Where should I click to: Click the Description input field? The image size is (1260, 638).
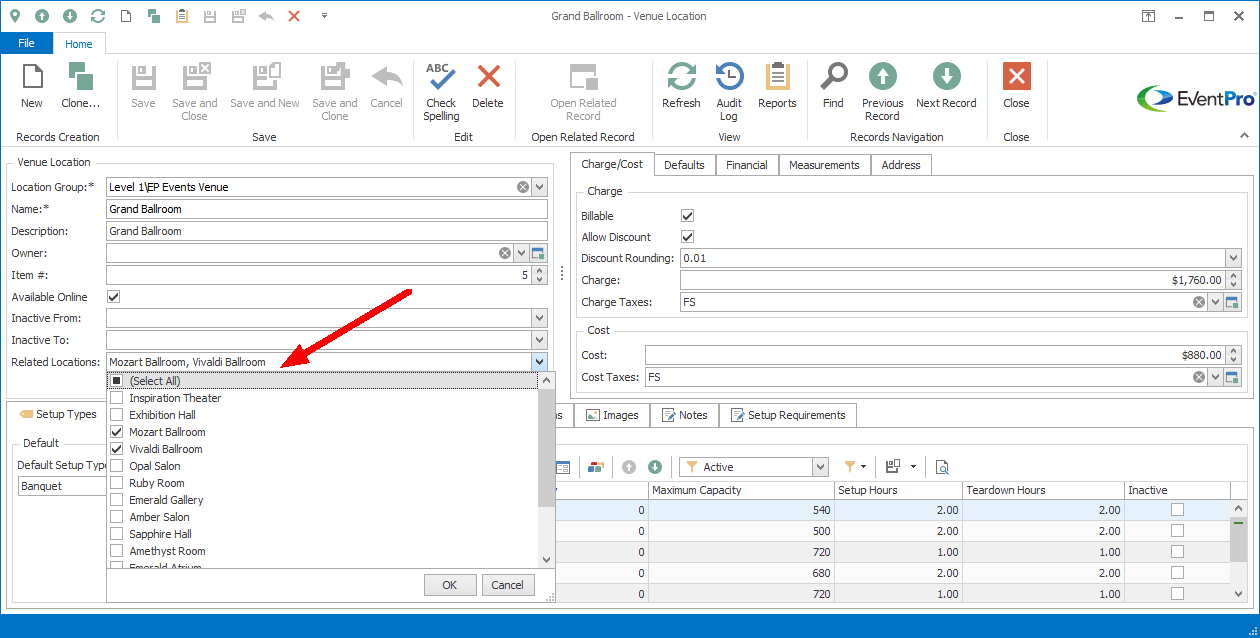click(x=327, y=231)
